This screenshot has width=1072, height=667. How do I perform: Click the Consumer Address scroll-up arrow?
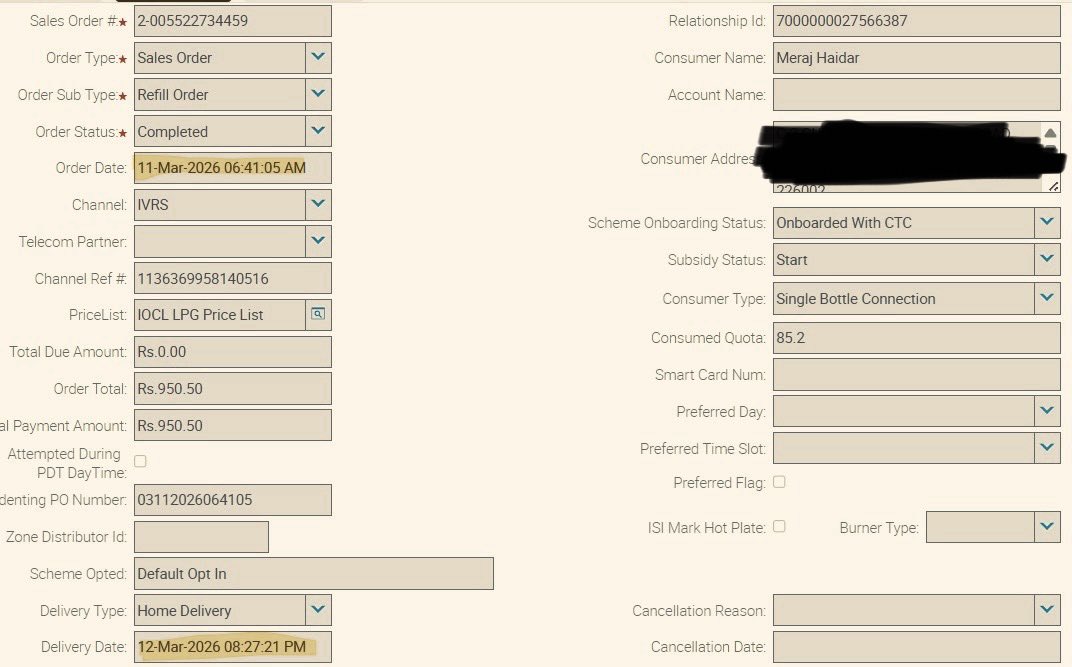coord(1050,133)
